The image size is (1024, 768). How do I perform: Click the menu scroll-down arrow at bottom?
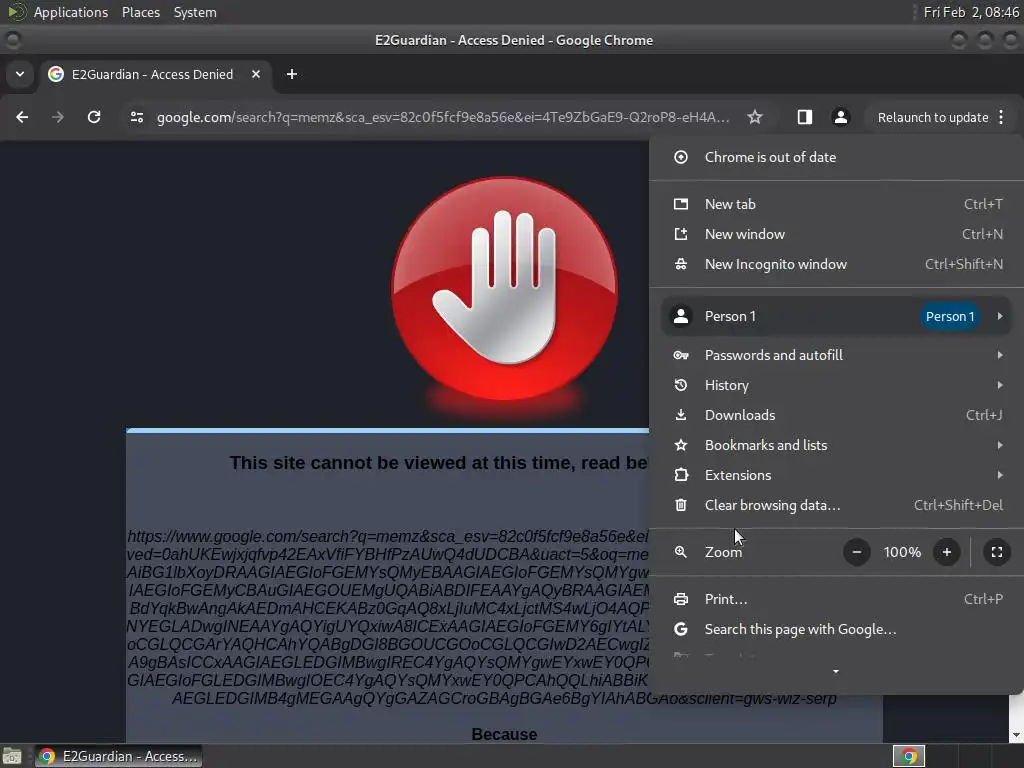pyautogui.click(x=836, y=671)
